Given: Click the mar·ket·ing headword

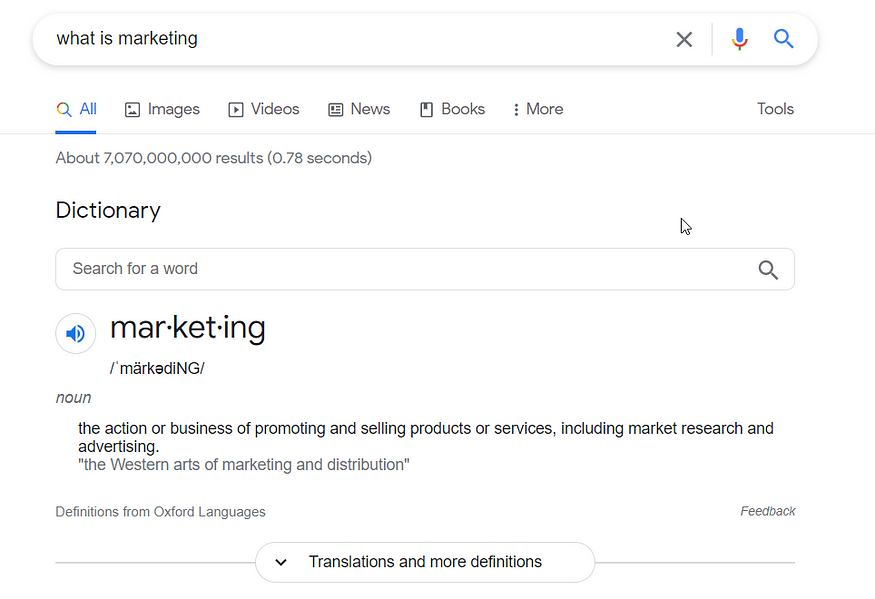Looking at the screenshot, I should click(188, 328).
